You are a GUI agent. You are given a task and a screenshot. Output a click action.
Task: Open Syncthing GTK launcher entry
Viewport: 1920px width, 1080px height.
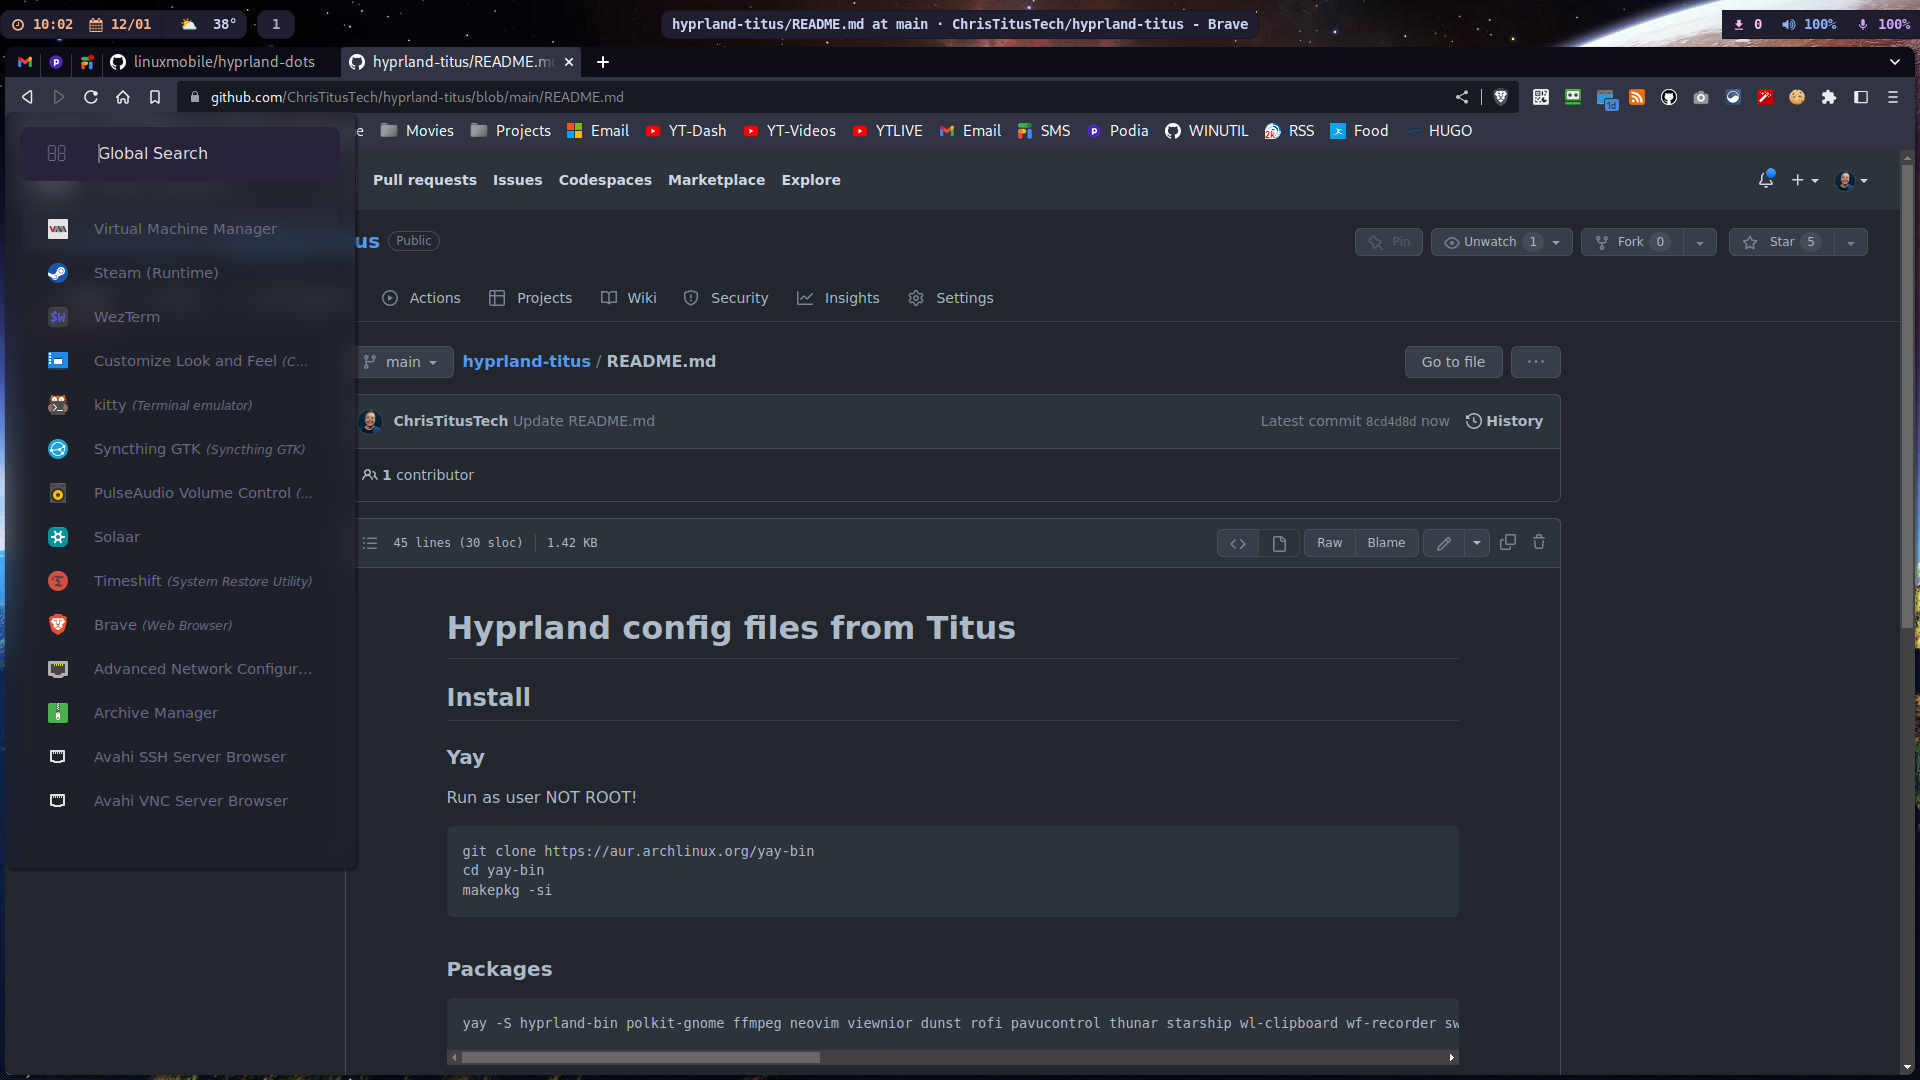point(180,449)
